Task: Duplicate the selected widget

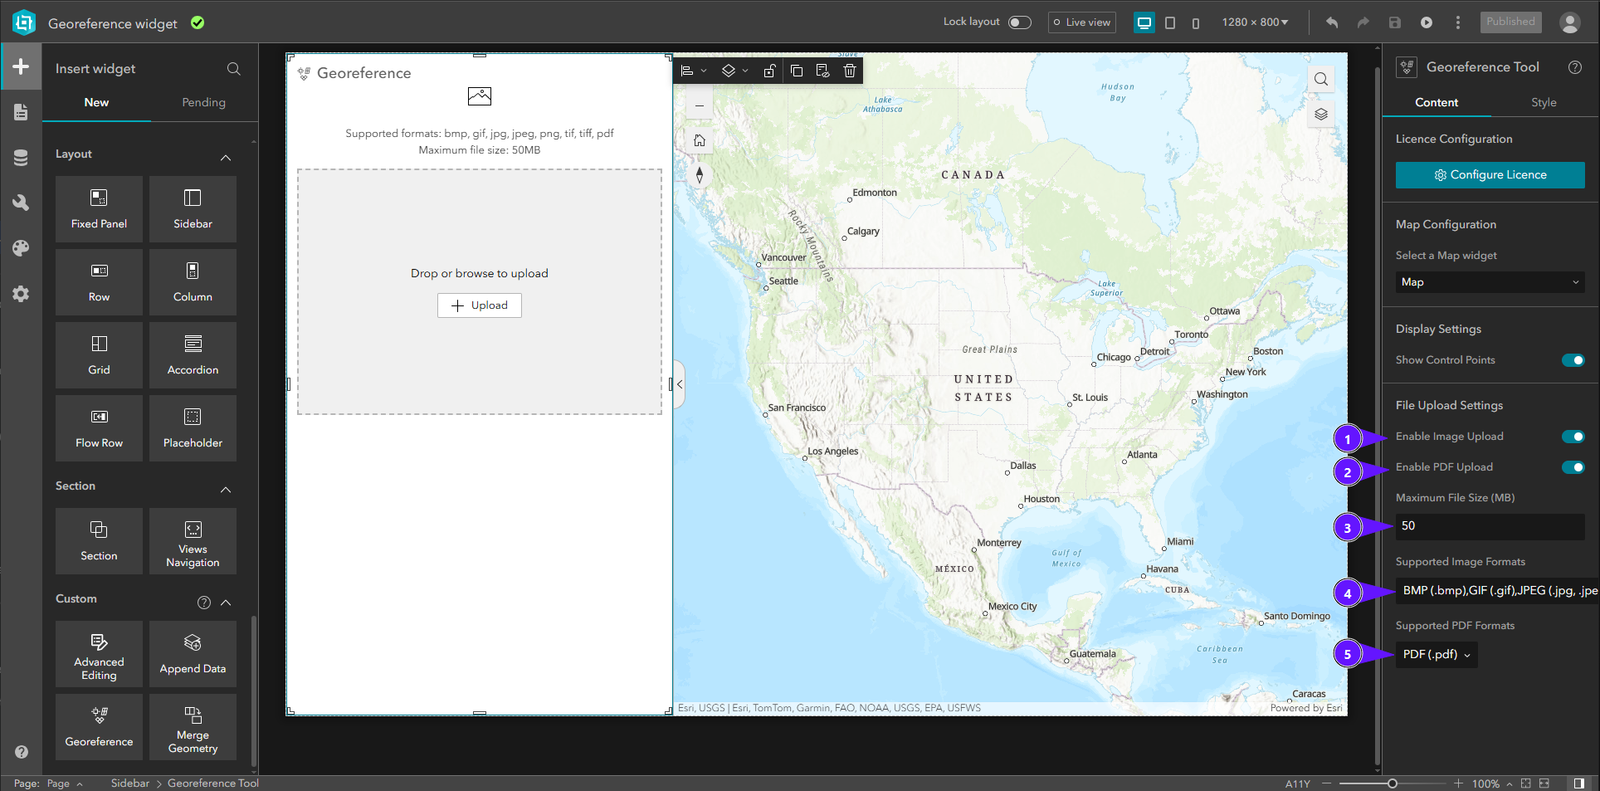Action: (796, 71)
